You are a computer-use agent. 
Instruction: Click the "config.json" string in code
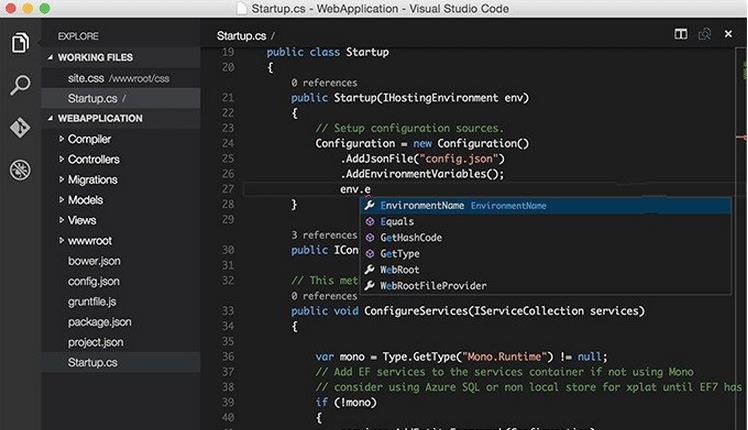point(458,158)
